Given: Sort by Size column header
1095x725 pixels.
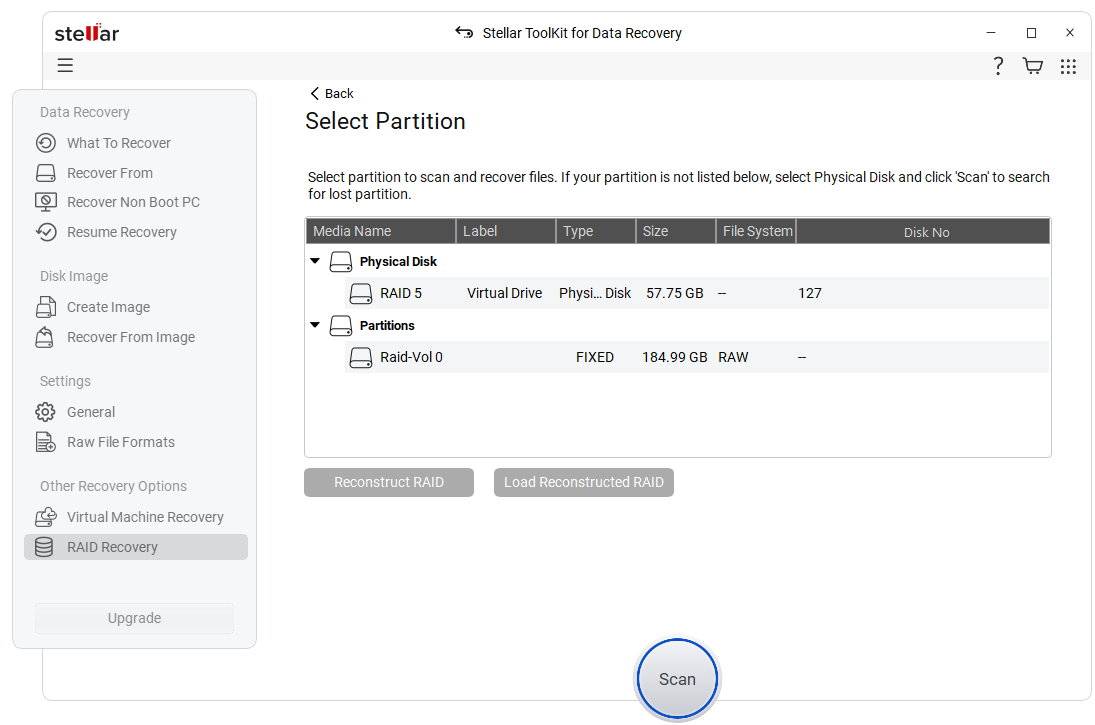Looking at the screenshot, I should pos(676,231).
